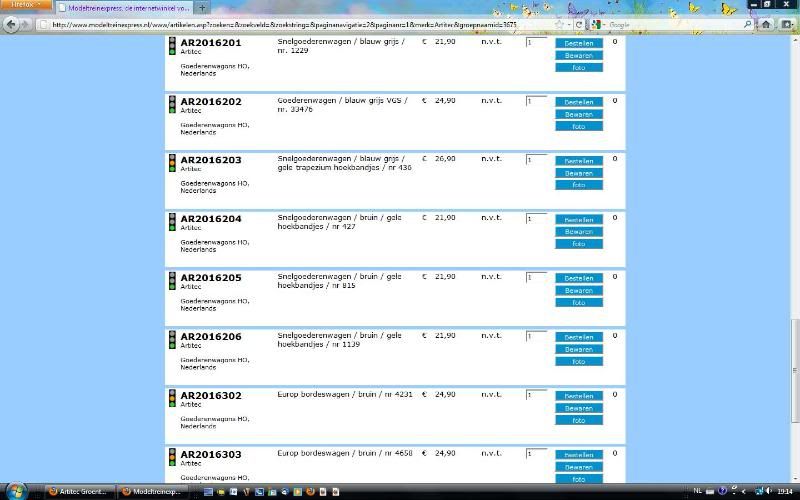Order article AR2016204 via Bestellen
This screenshot has width=800, height=500.
pos(579,219)
